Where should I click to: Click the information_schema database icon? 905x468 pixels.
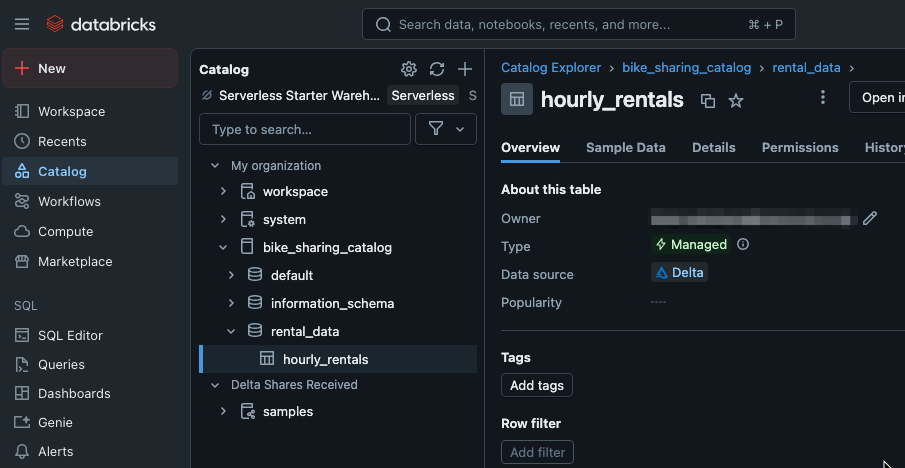pos(255,302)
